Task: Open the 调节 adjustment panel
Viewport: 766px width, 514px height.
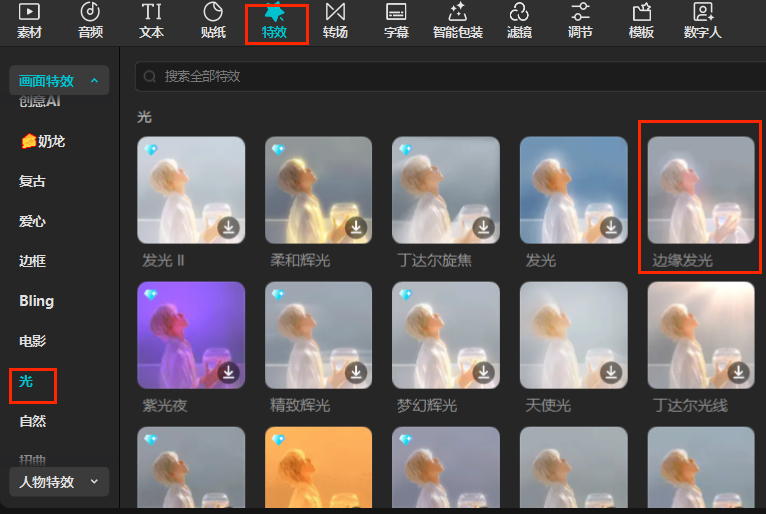Action: [x=580, y=20]
